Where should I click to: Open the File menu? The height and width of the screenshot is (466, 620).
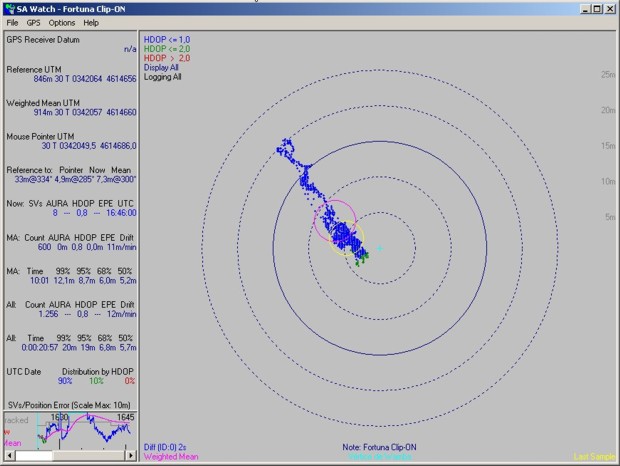[x=12, y=23]
